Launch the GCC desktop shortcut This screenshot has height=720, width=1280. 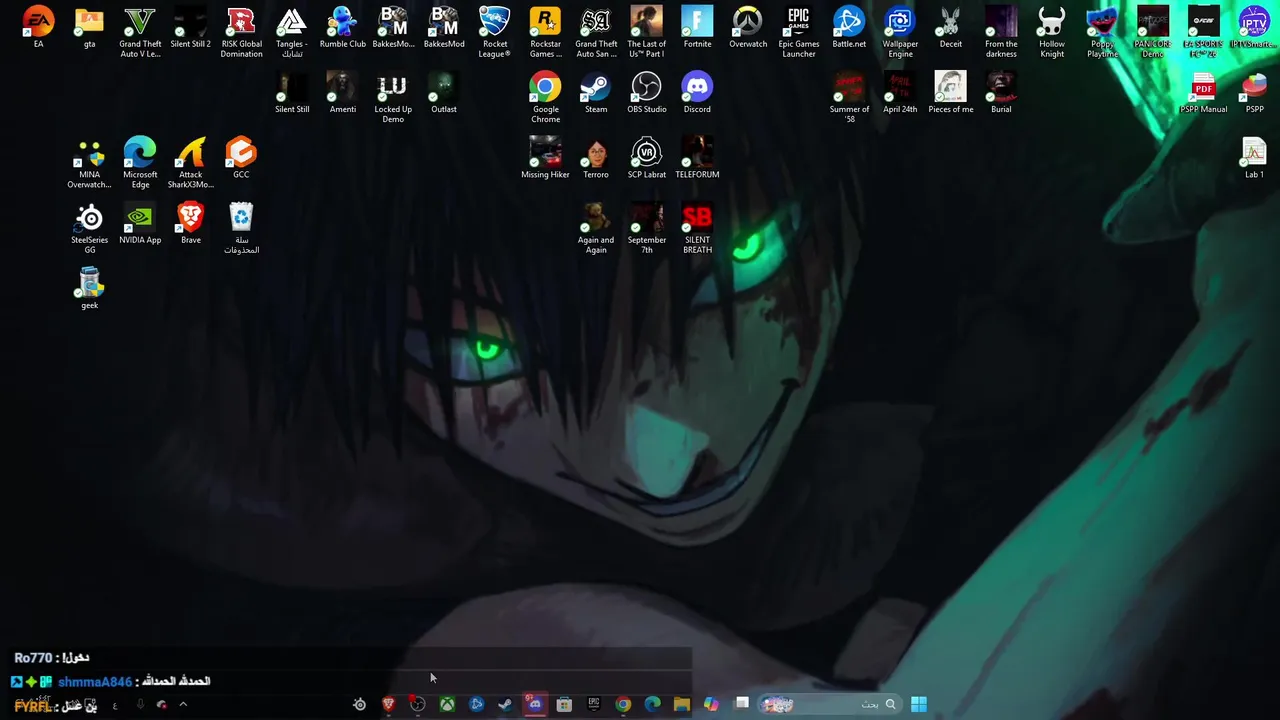[241, 158]
